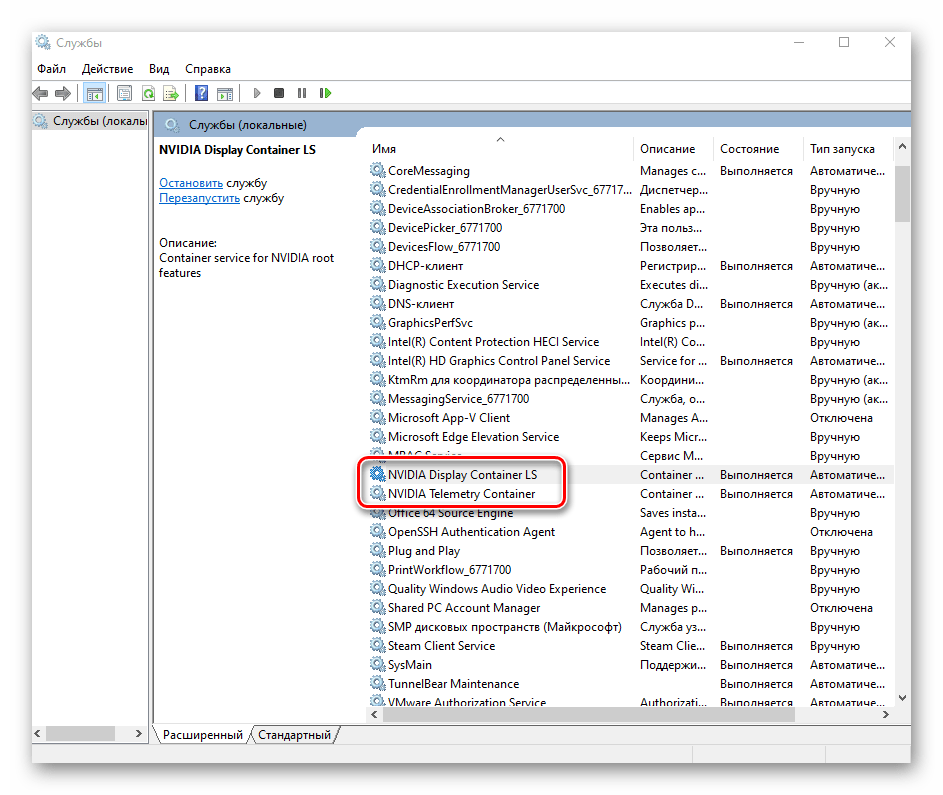This screenshot has width=943, height=795.
Task: Click the Остановить service link
Action: [190, 183]
